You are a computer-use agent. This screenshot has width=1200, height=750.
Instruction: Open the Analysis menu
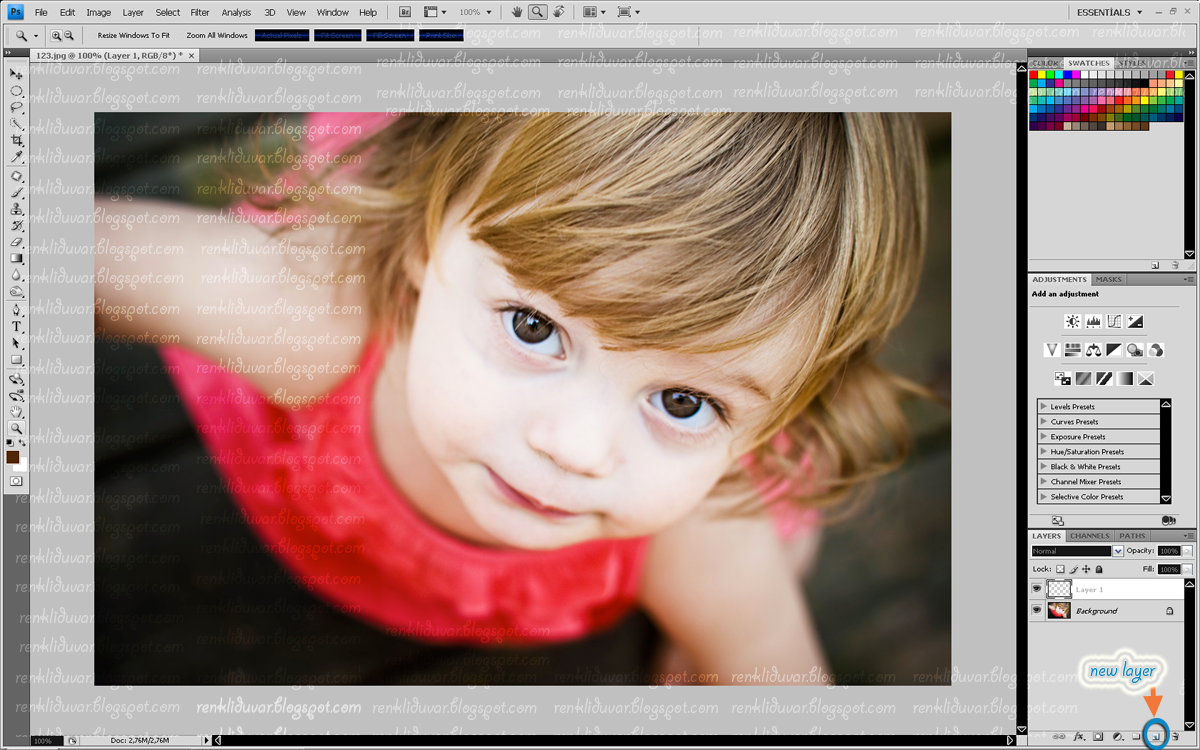(236, 13)
